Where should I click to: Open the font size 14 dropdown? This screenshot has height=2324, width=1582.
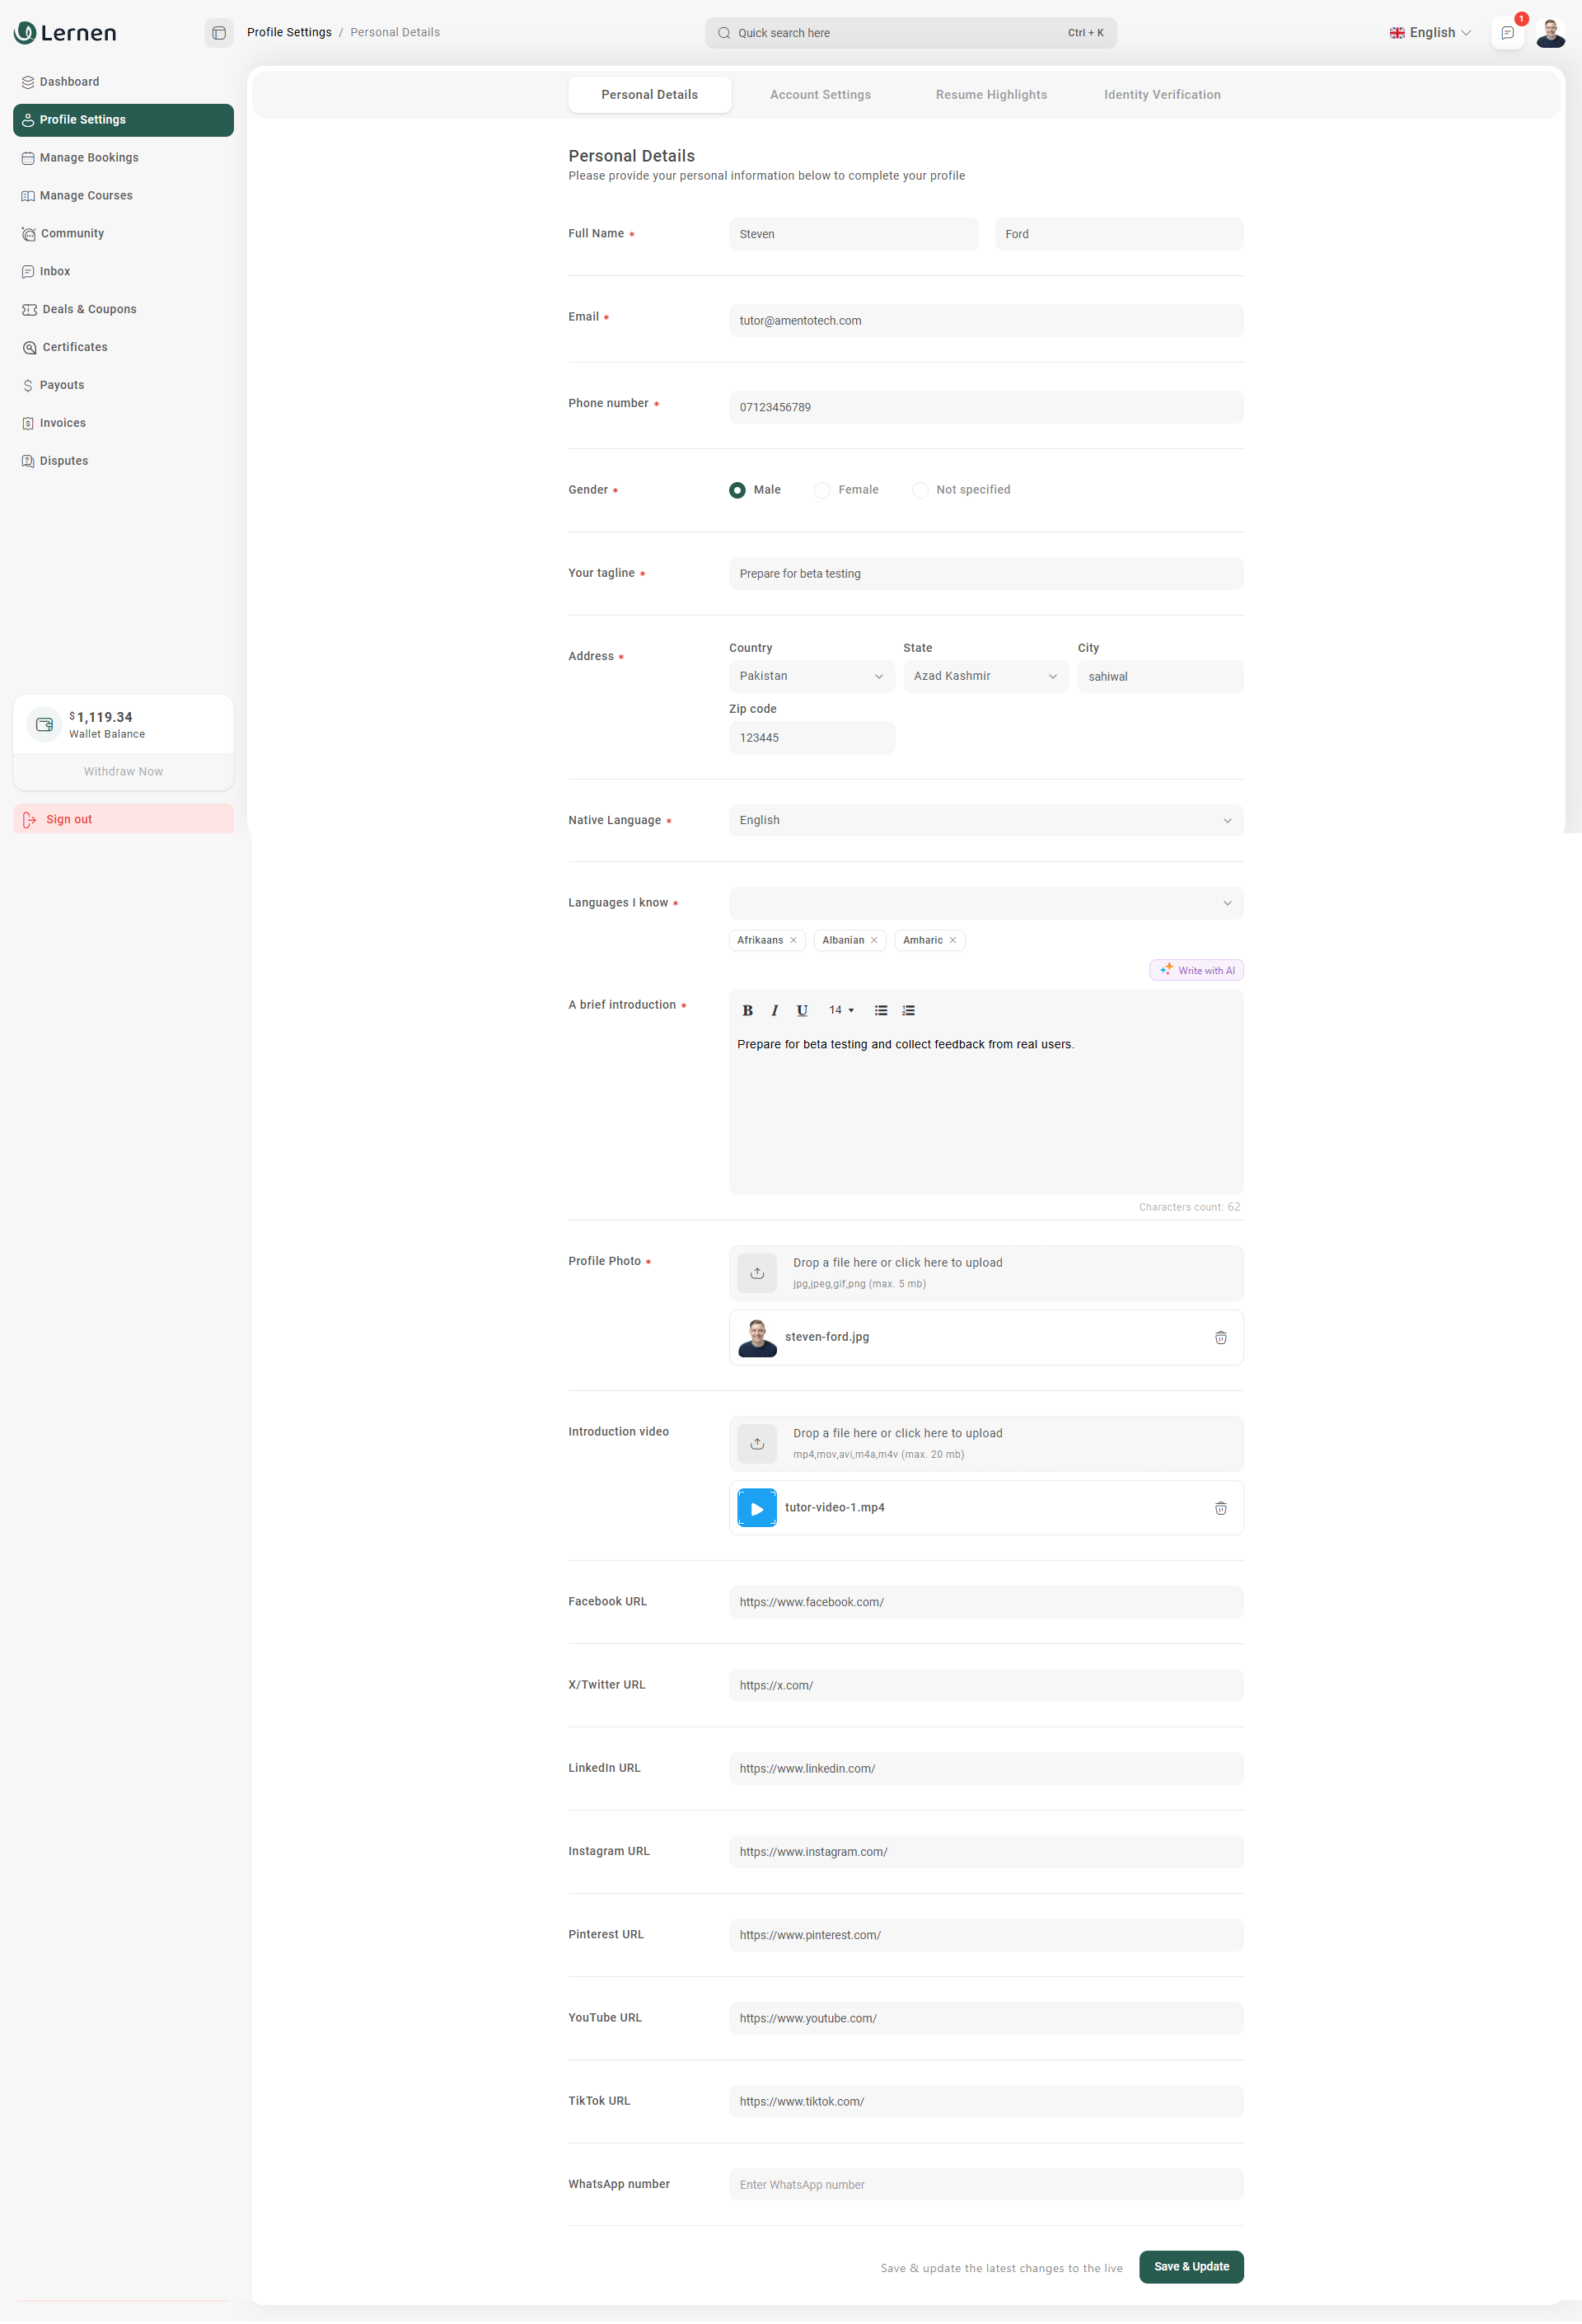[x=841, y=1010]
